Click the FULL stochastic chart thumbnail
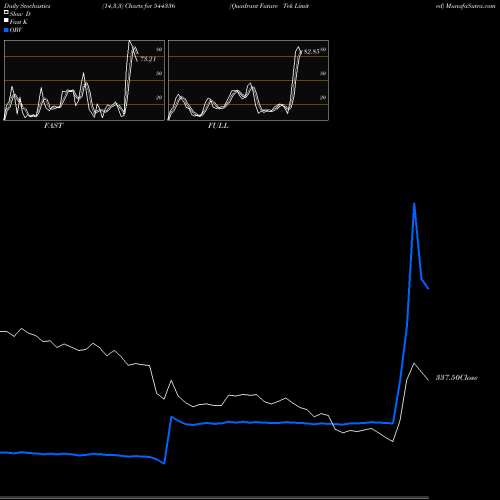 point(248,80)
